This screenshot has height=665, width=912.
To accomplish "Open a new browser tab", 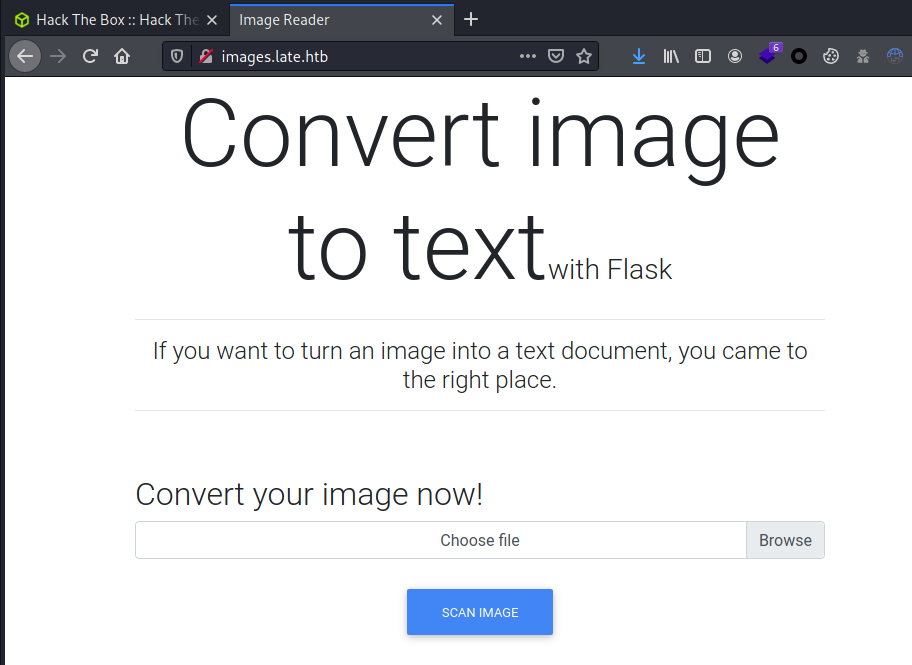I will click(471, 20).
